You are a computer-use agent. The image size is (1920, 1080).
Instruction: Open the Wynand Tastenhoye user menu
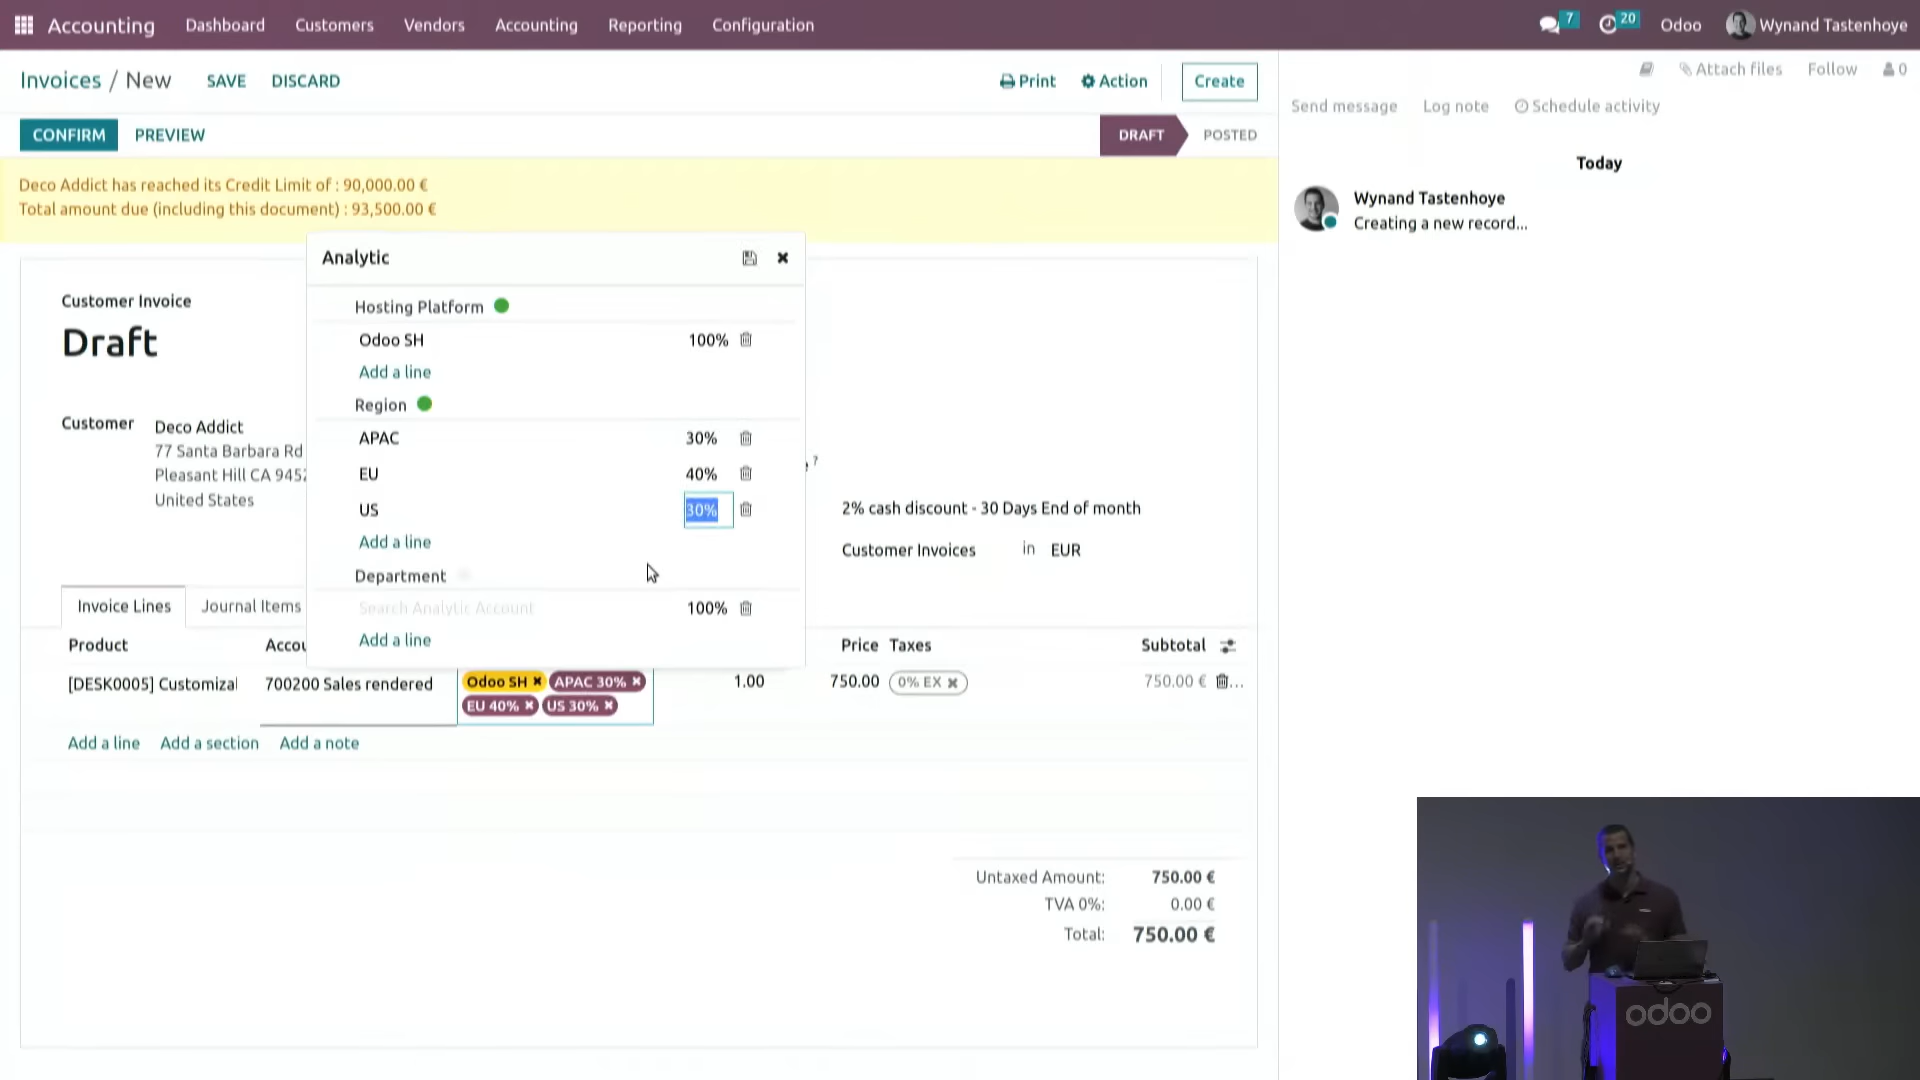point(1816,25)
